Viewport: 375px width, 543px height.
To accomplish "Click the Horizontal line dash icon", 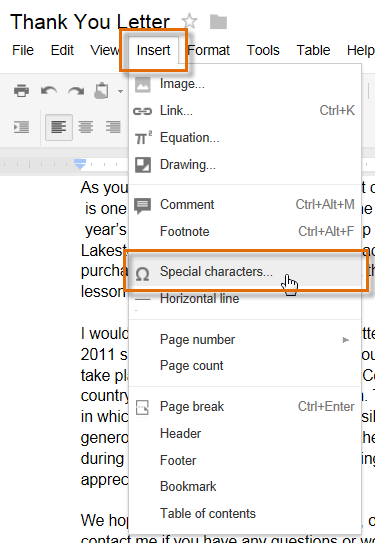I will click(x=142, y=299).
